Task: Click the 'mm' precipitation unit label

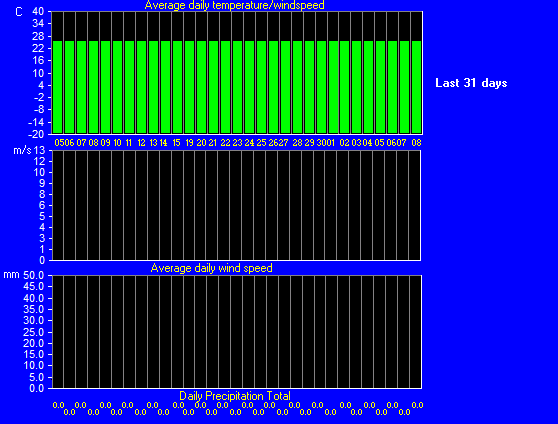Action: pos(11,275)
